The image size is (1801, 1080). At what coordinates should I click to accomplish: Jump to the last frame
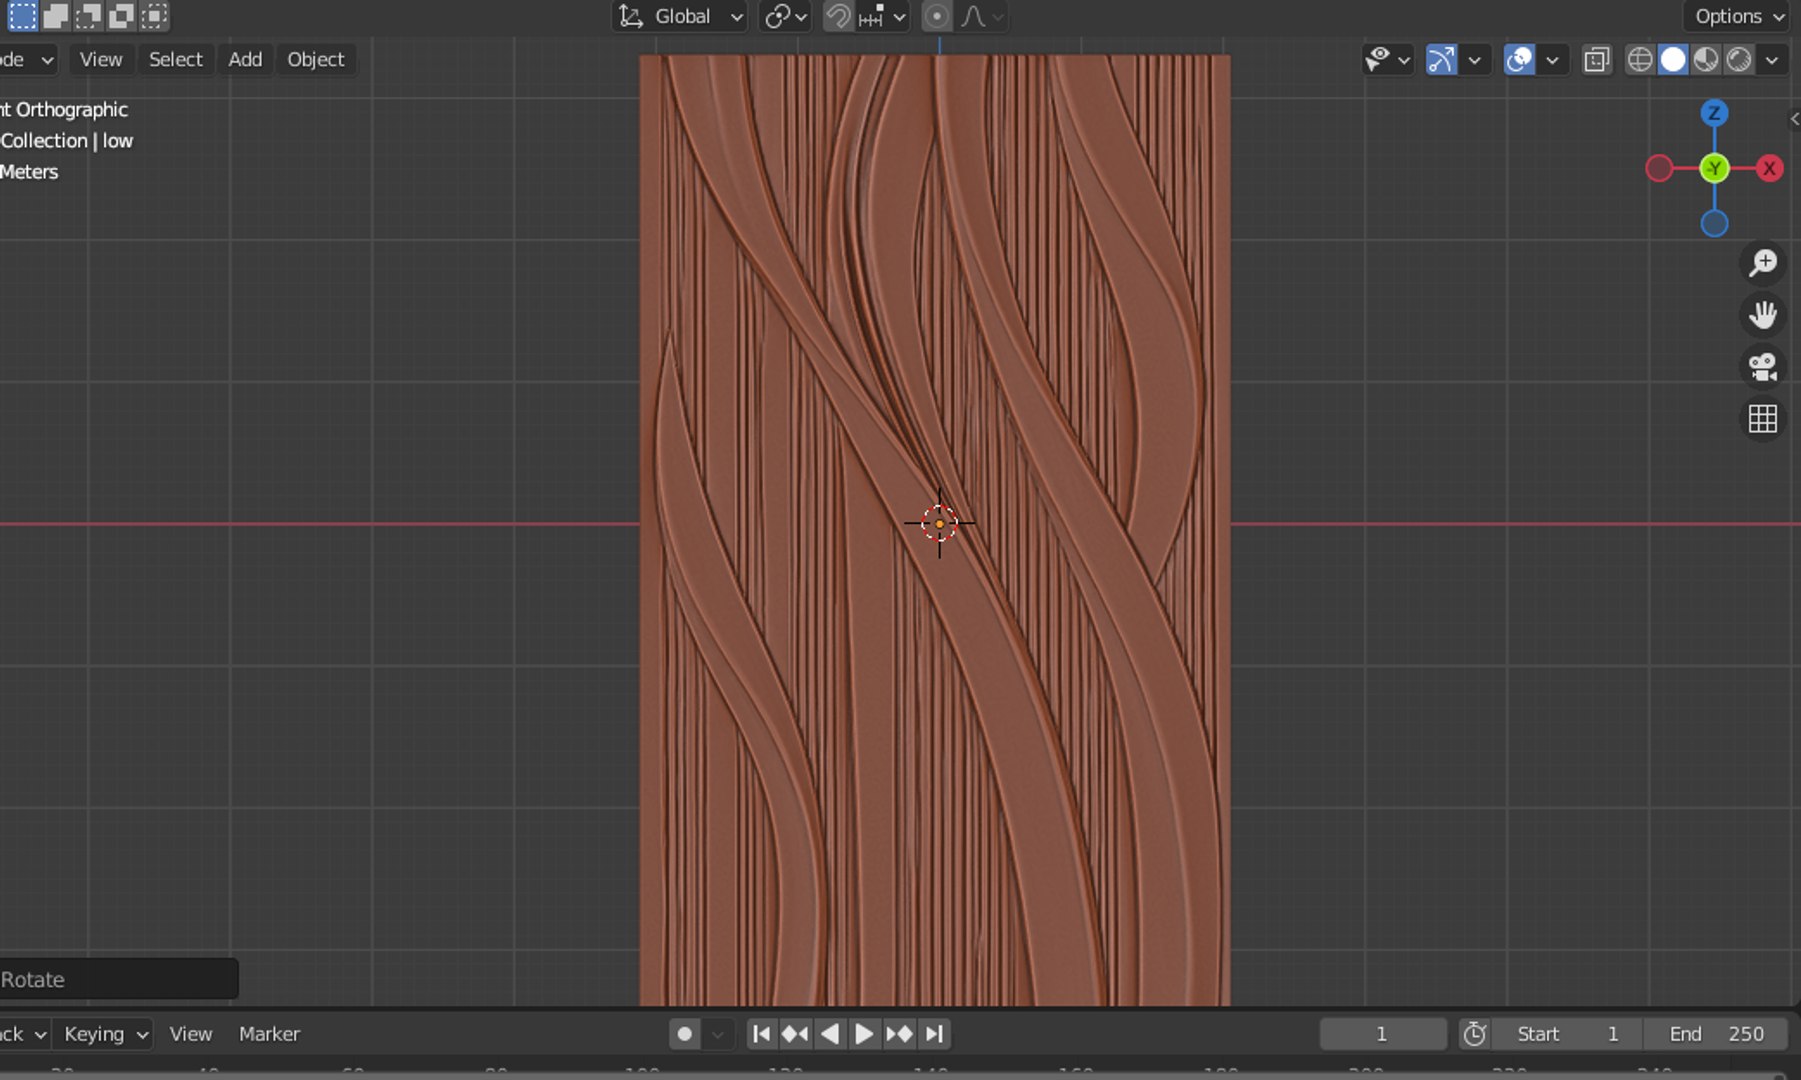934,1034
